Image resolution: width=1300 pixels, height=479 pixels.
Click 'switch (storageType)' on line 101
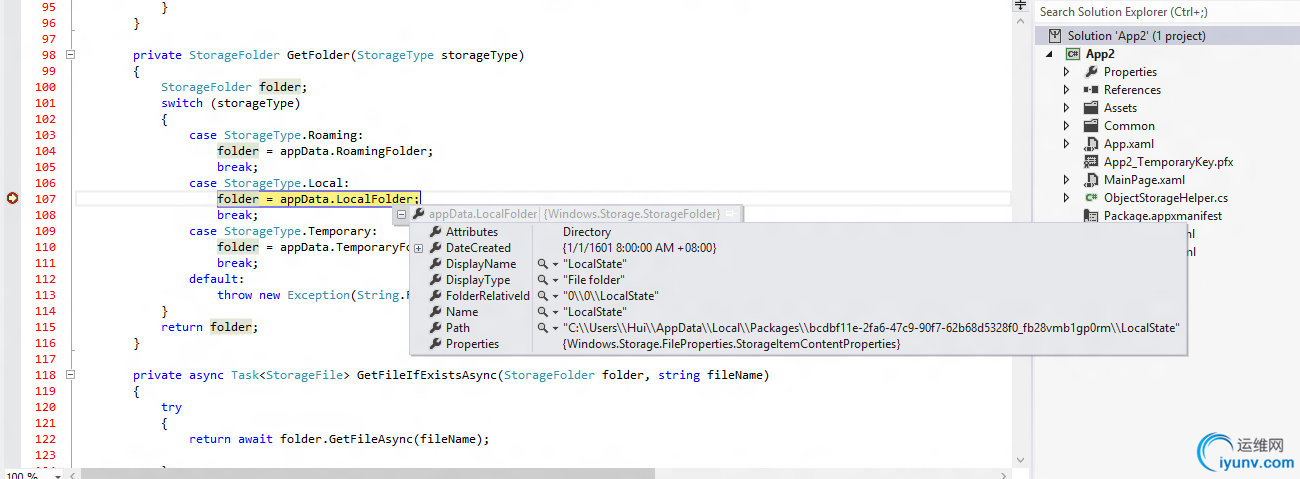pyautogui.click(x=231, y=103)
